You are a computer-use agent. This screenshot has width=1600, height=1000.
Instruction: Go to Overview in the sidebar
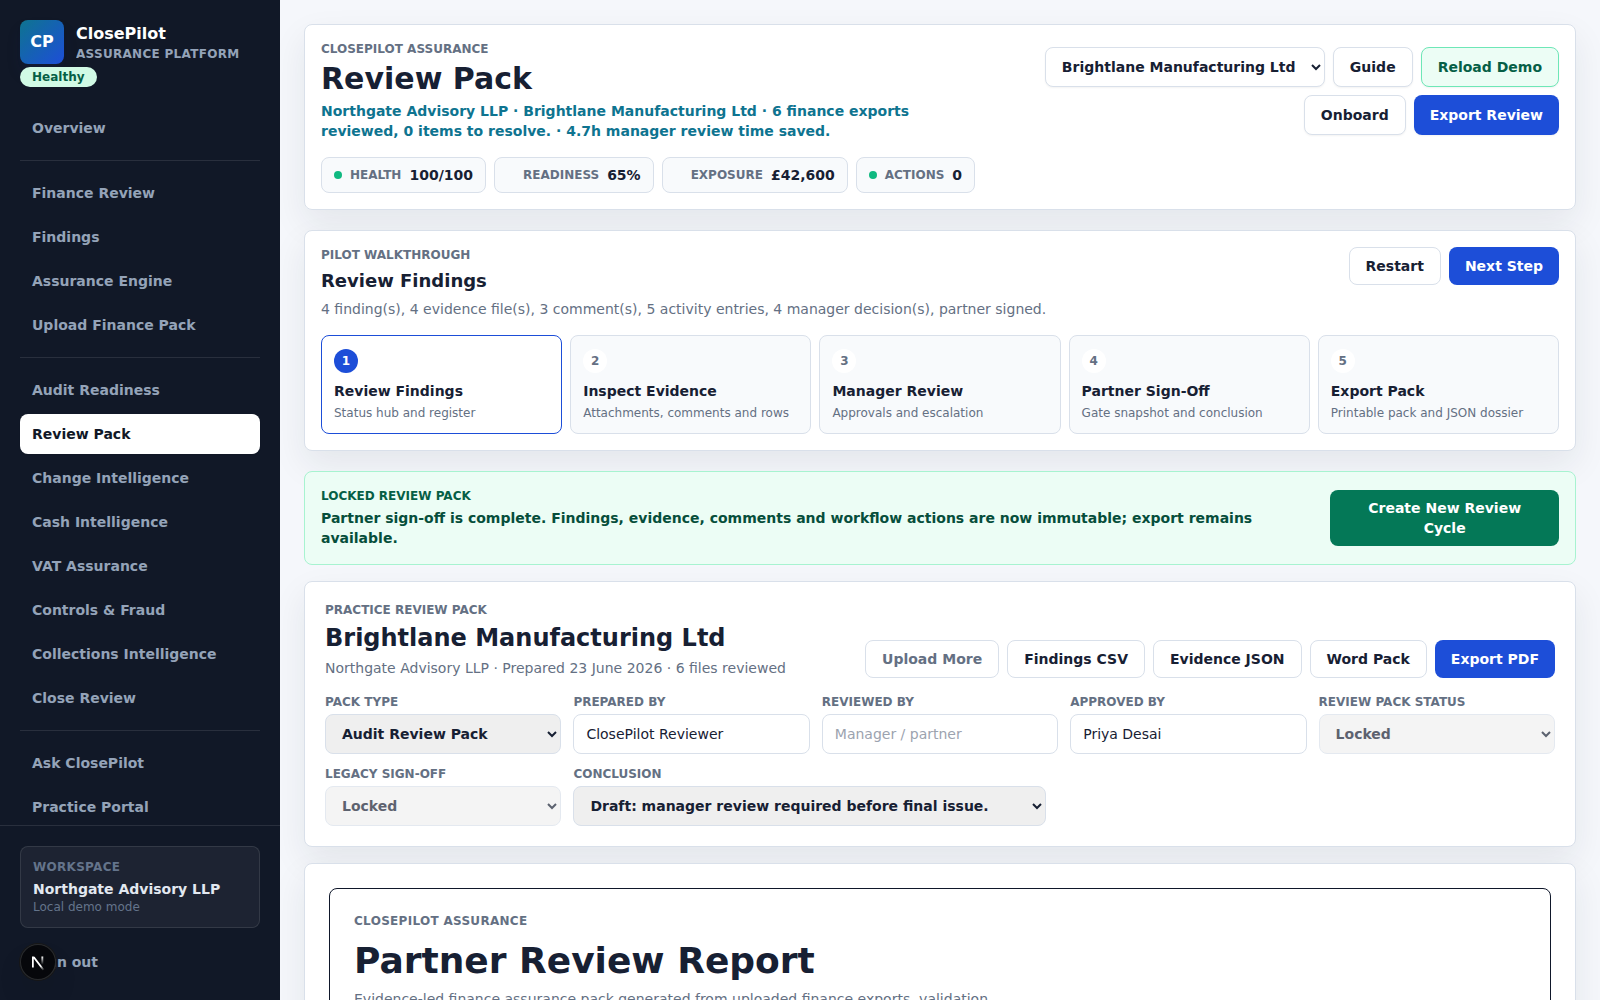[140, 128]
